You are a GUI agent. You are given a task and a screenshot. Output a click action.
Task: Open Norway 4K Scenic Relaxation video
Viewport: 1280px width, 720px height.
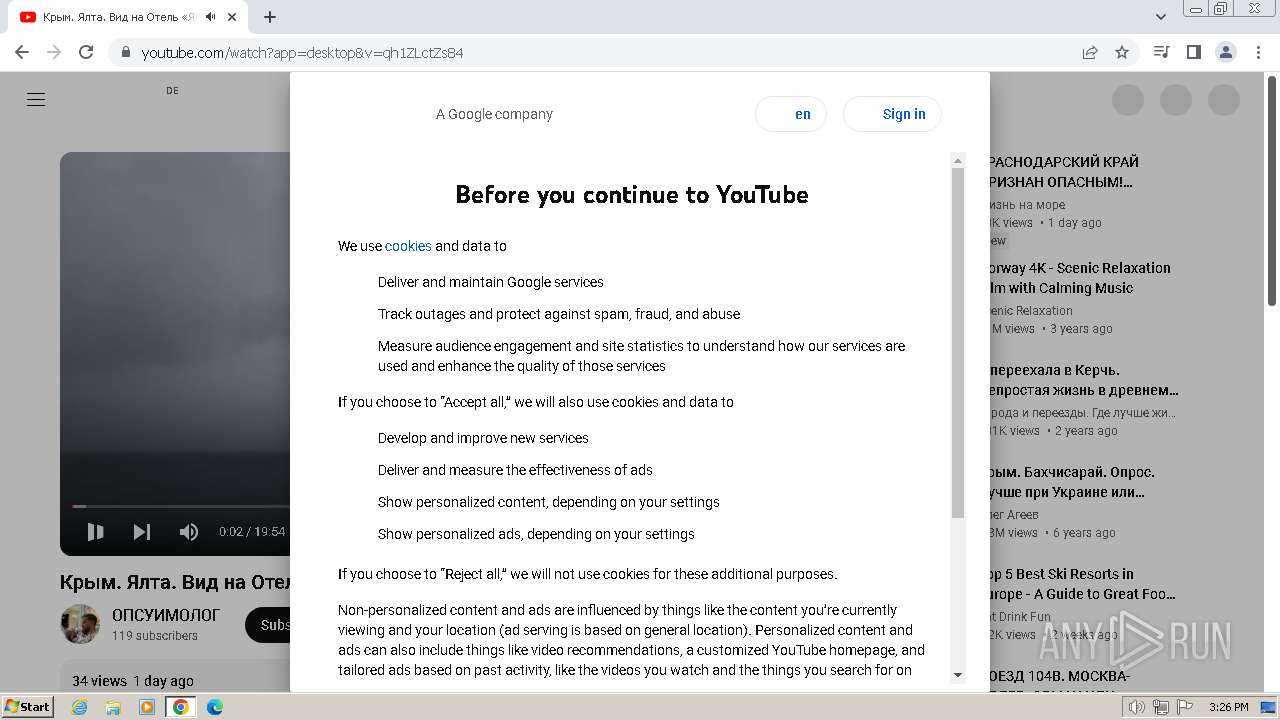pos(1080,278)
